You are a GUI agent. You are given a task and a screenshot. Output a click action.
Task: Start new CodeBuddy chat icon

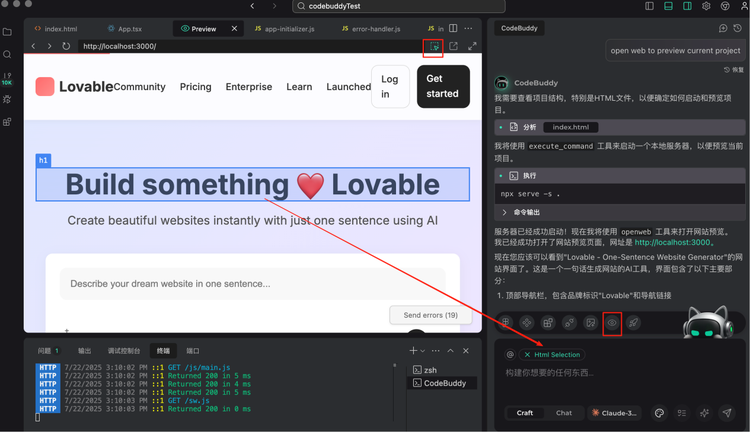point(723,28)
